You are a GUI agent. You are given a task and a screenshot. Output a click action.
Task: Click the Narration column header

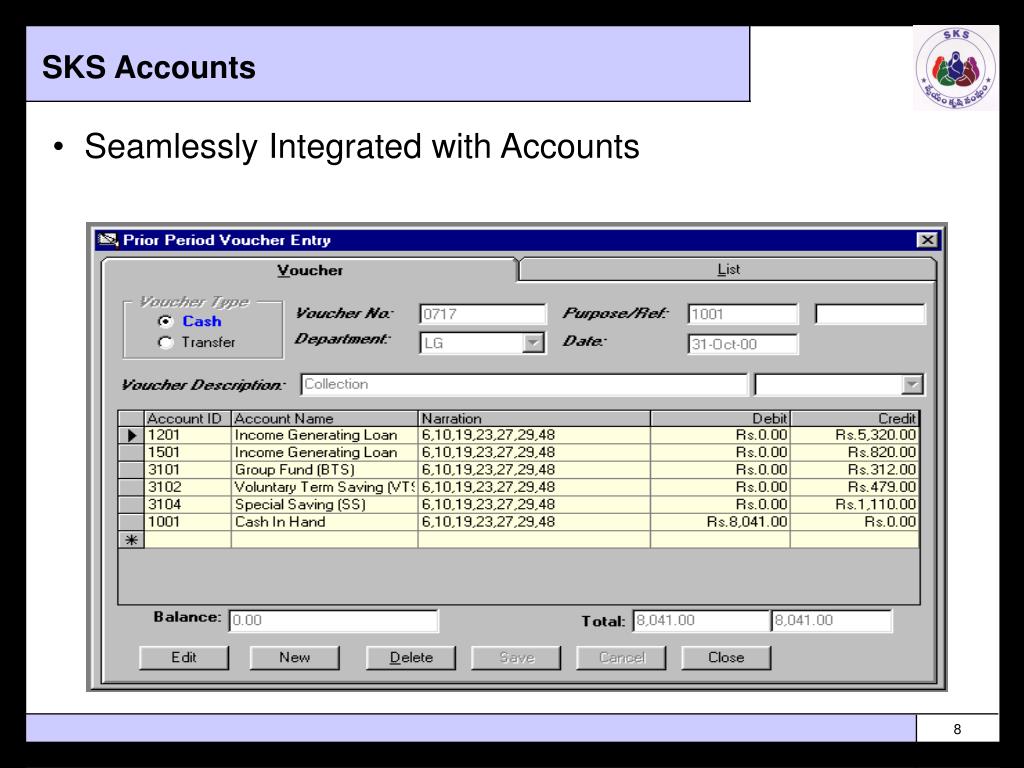coord(534,419)
